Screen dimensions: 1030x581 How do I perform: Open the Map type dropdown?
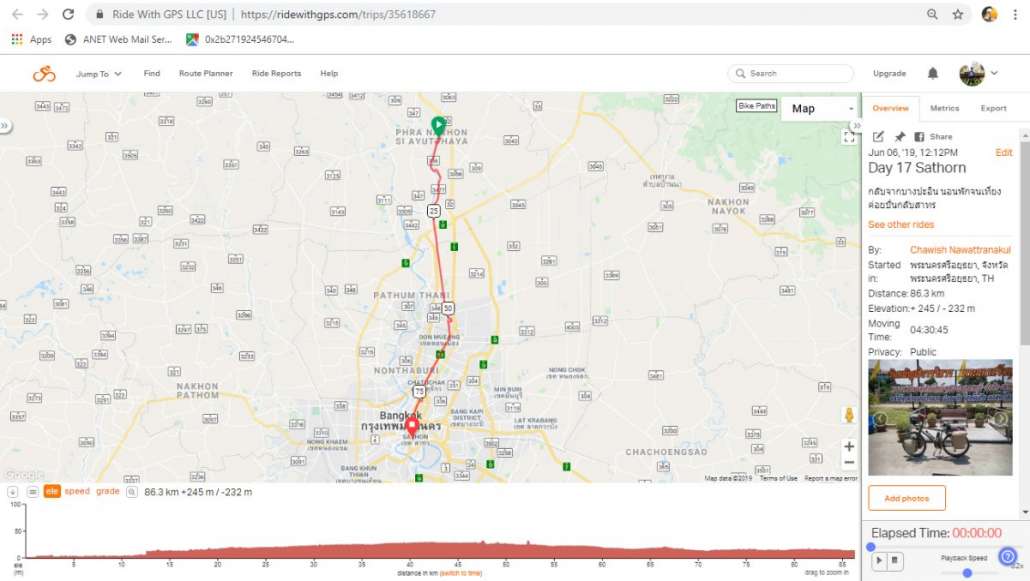point(821,108)
